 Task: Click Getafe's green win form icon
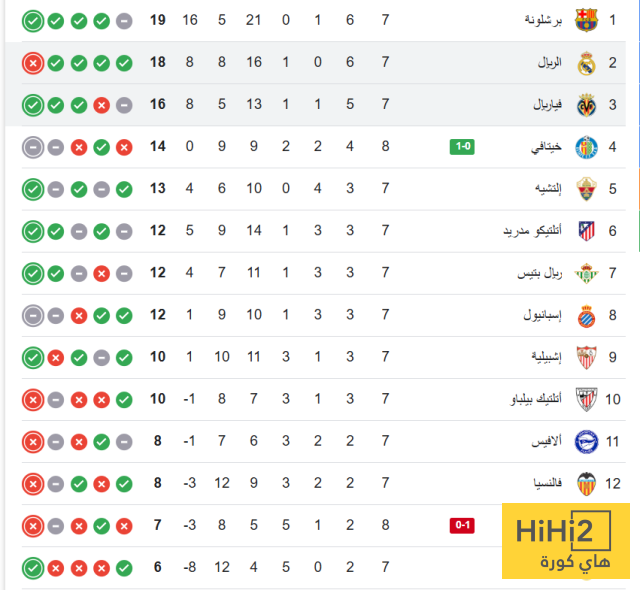(x=101, y=147)
